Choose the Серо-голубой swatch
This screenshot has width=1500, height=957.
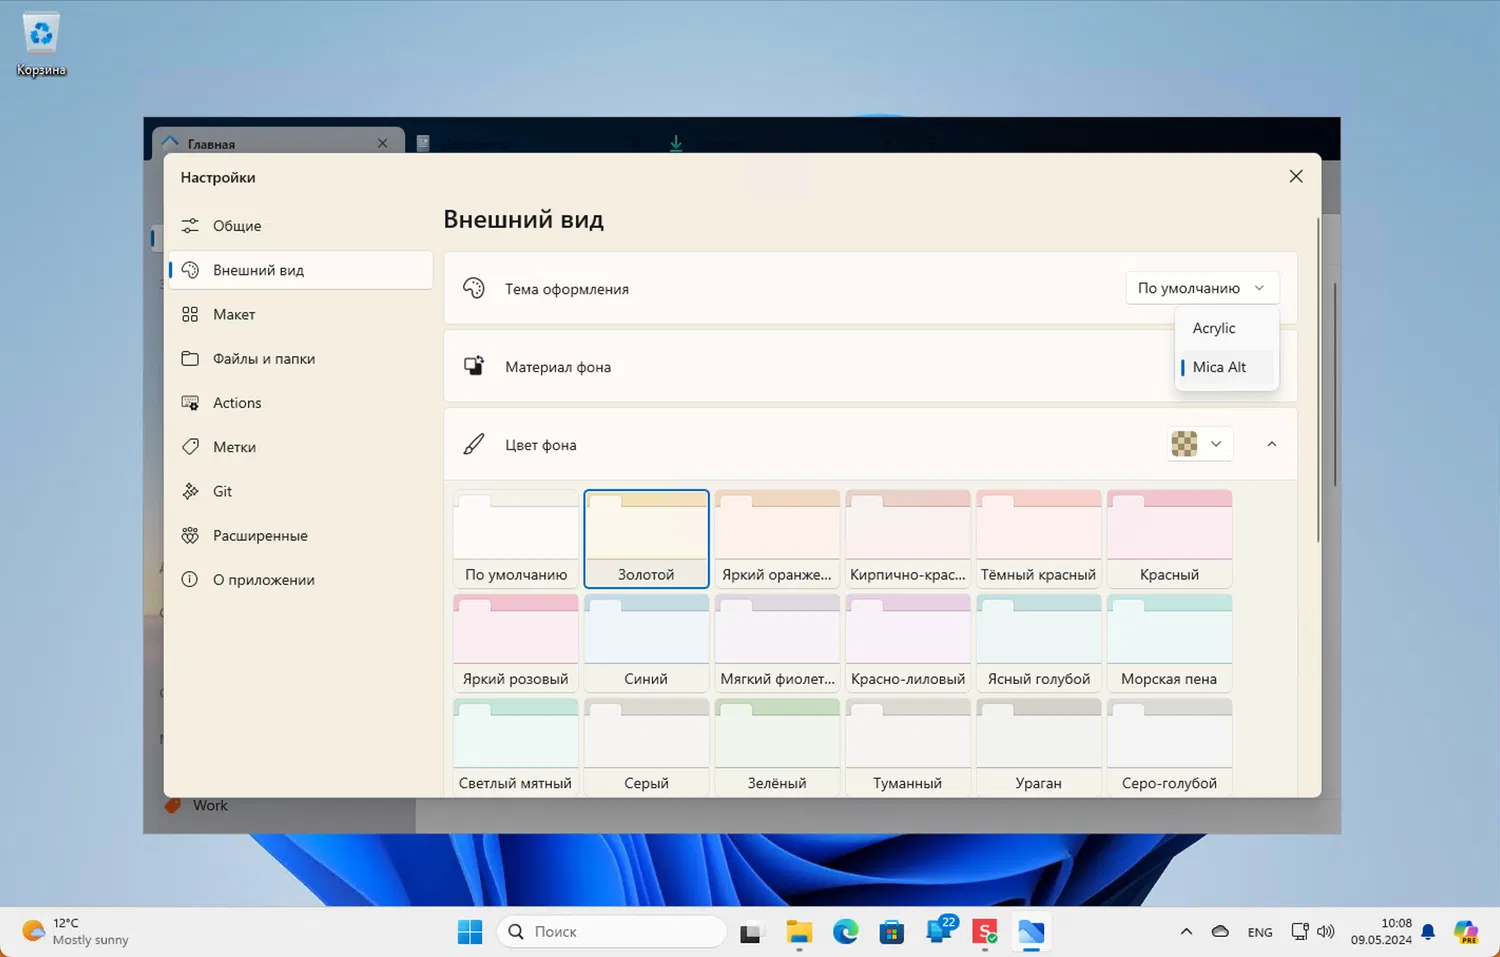pyautogui.click(x=1169, y=747)
